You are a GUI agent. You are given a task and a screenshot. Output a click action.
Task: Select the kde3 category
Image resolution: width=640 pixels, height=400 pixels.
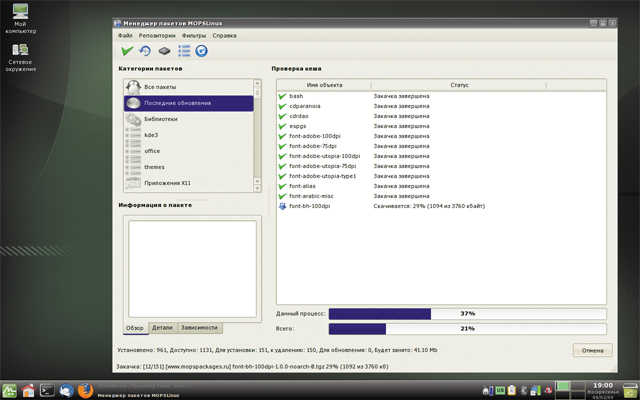189,135
